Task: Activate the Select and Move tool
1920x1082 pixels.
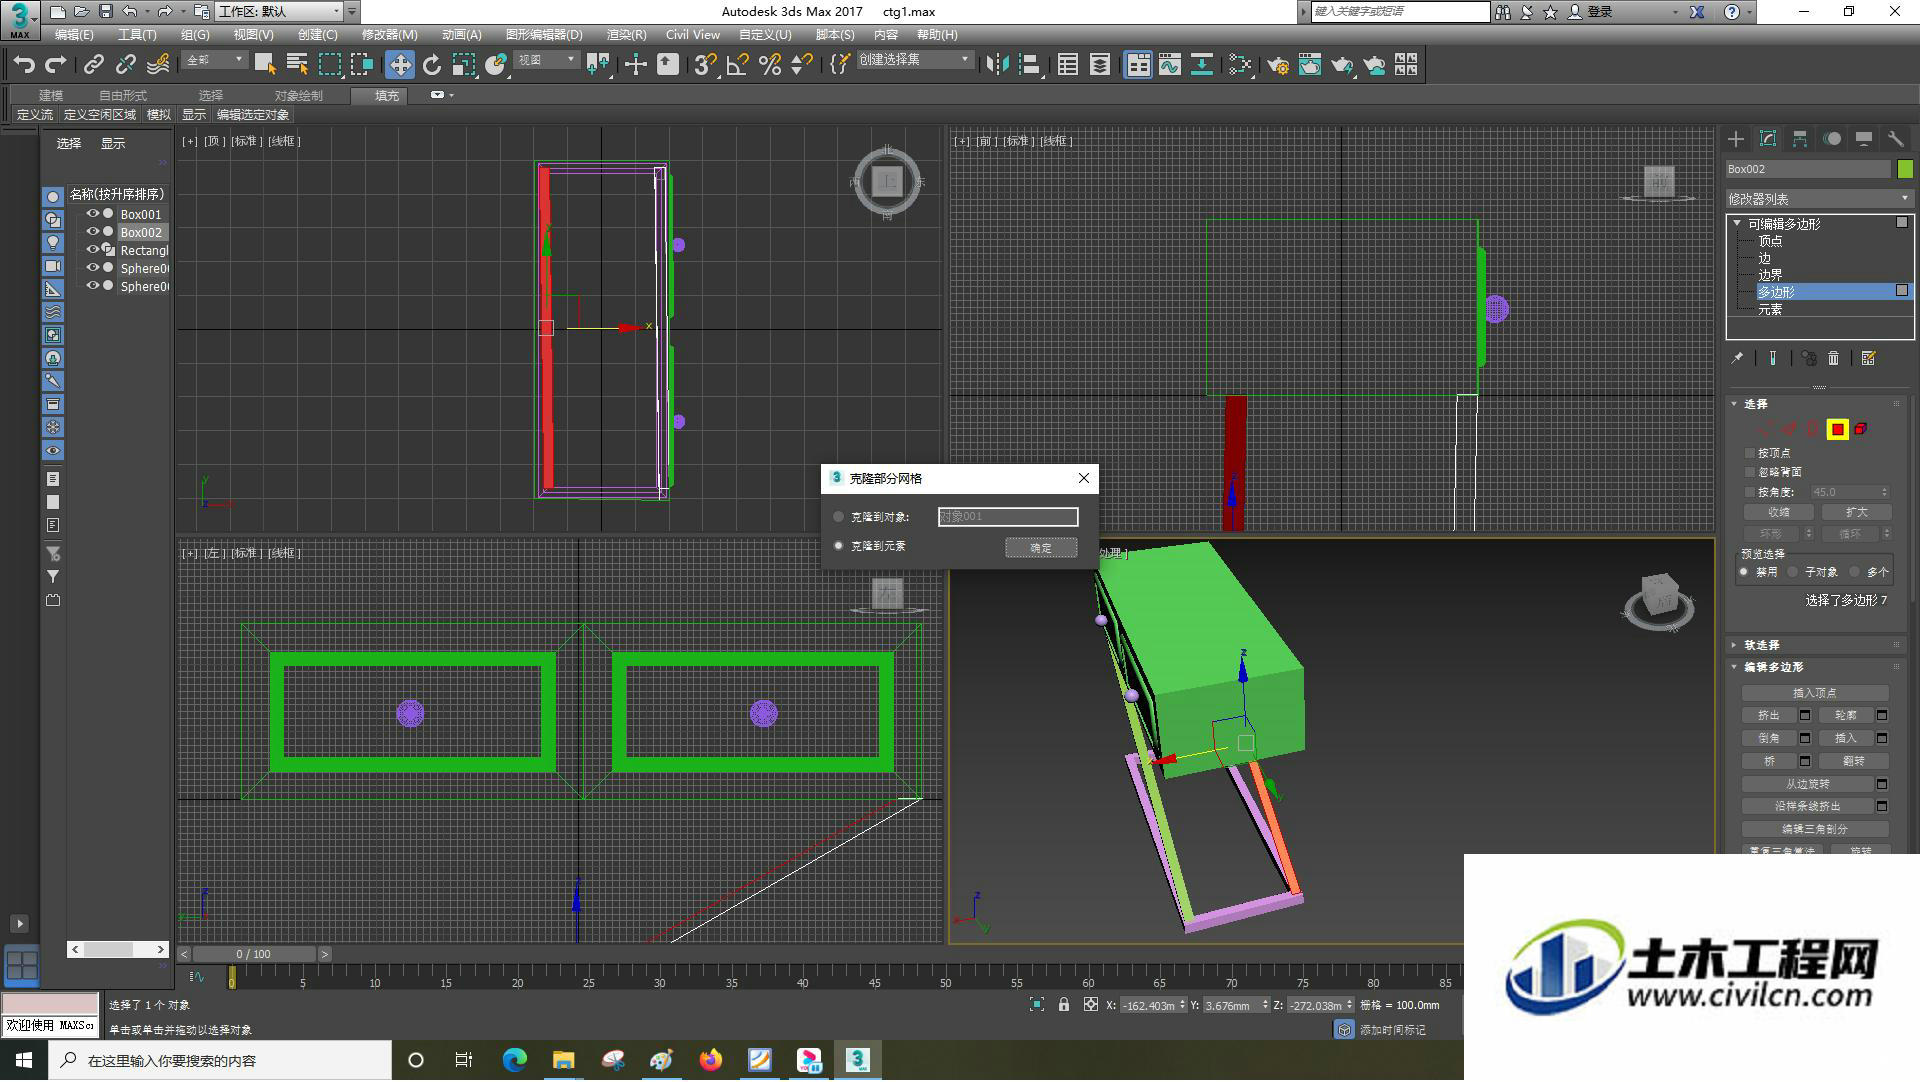Action: pos(400,65)
